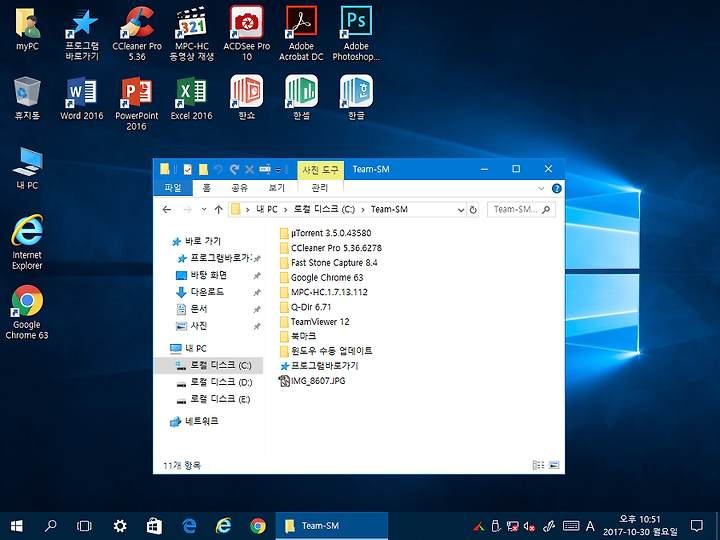The width and height of the screenshot is (720, 540).
Task: Select Google Chrome 63 desktop icon
Action: pyautogui.click(x=27, y=312)
